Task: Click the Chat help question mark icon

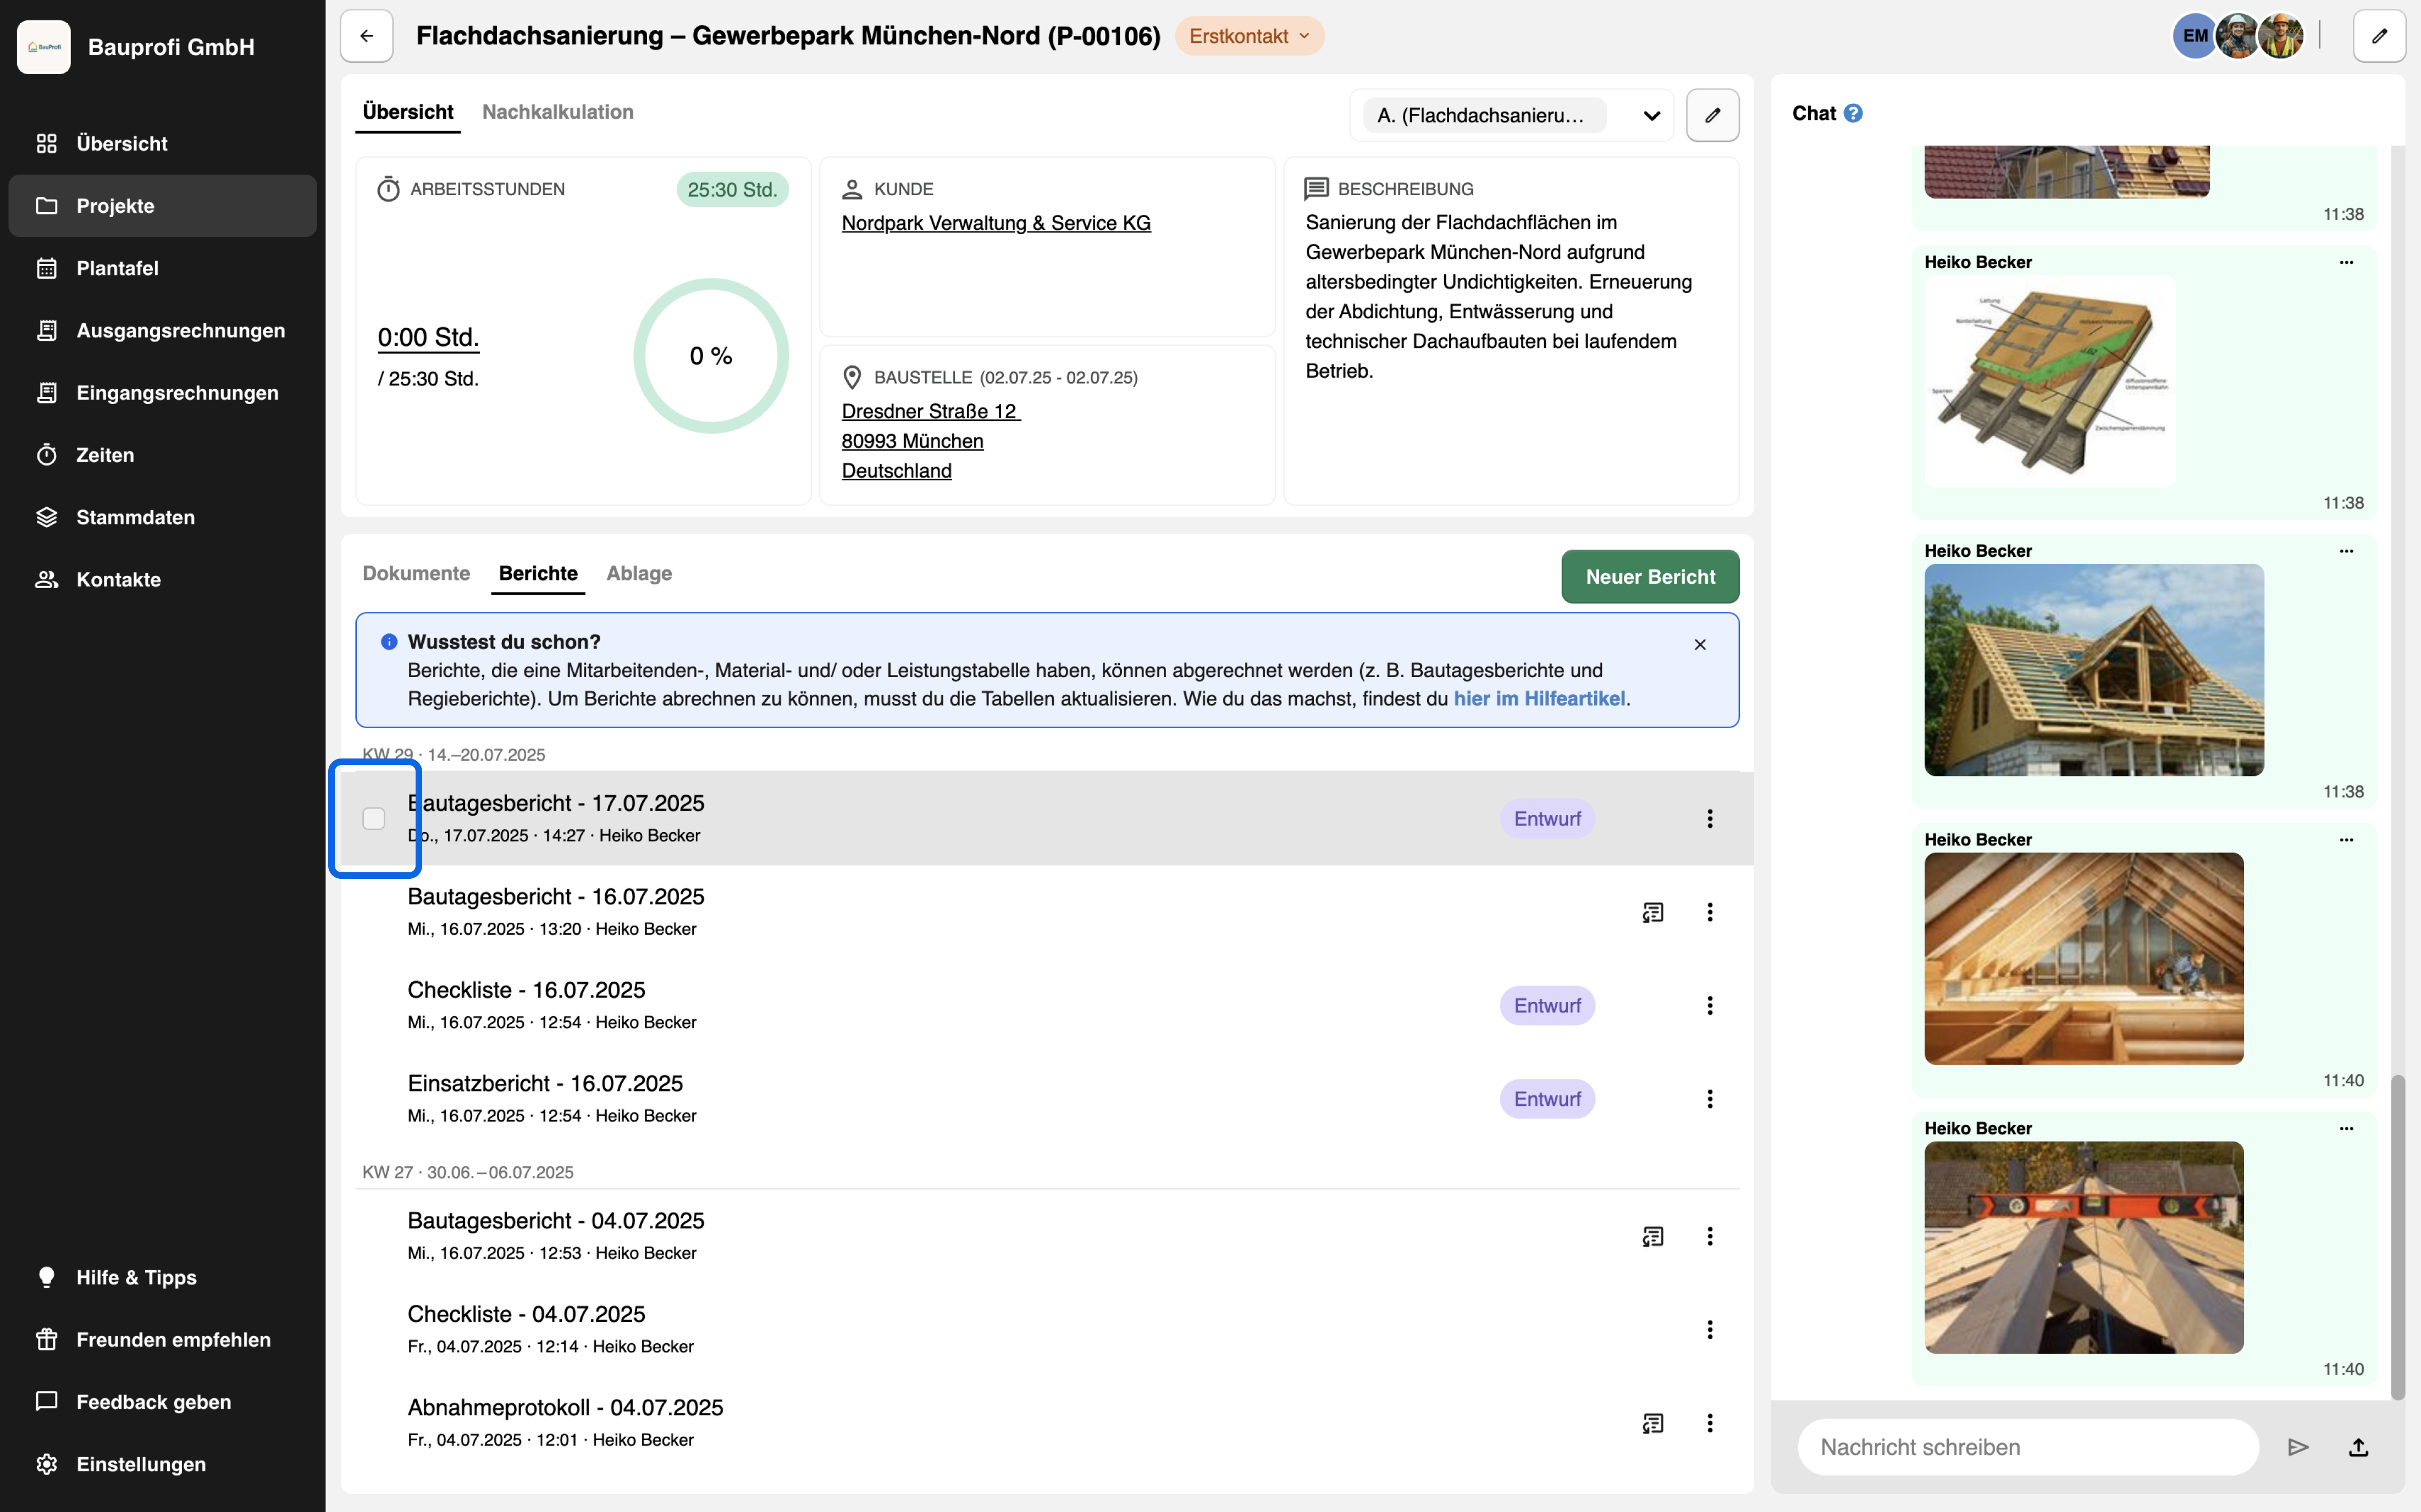Action: (1853, 113)
